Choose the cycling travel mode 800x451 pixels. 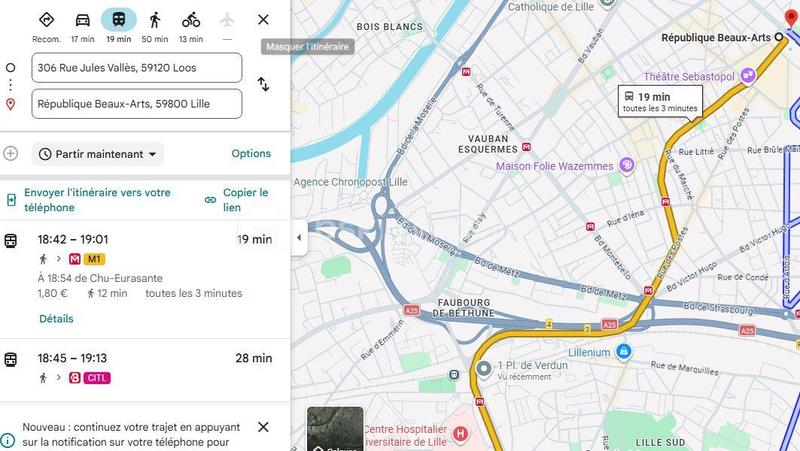[x=191, y=20]
